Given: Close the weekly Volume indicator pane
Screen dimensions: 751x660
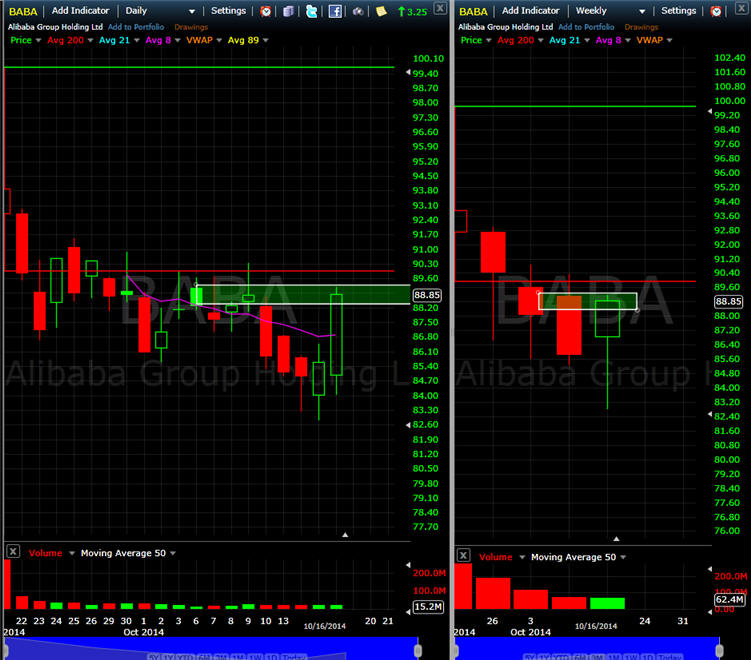Looking at the screenshot, I should (463, 555).
